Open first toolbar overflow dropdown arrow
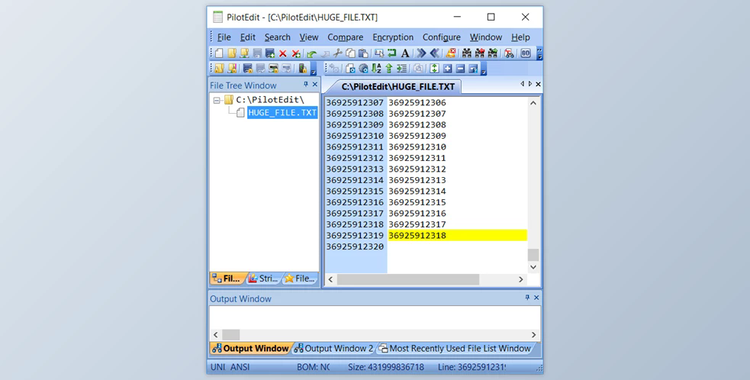The image size is (750, 380). (x=540, y=54)
